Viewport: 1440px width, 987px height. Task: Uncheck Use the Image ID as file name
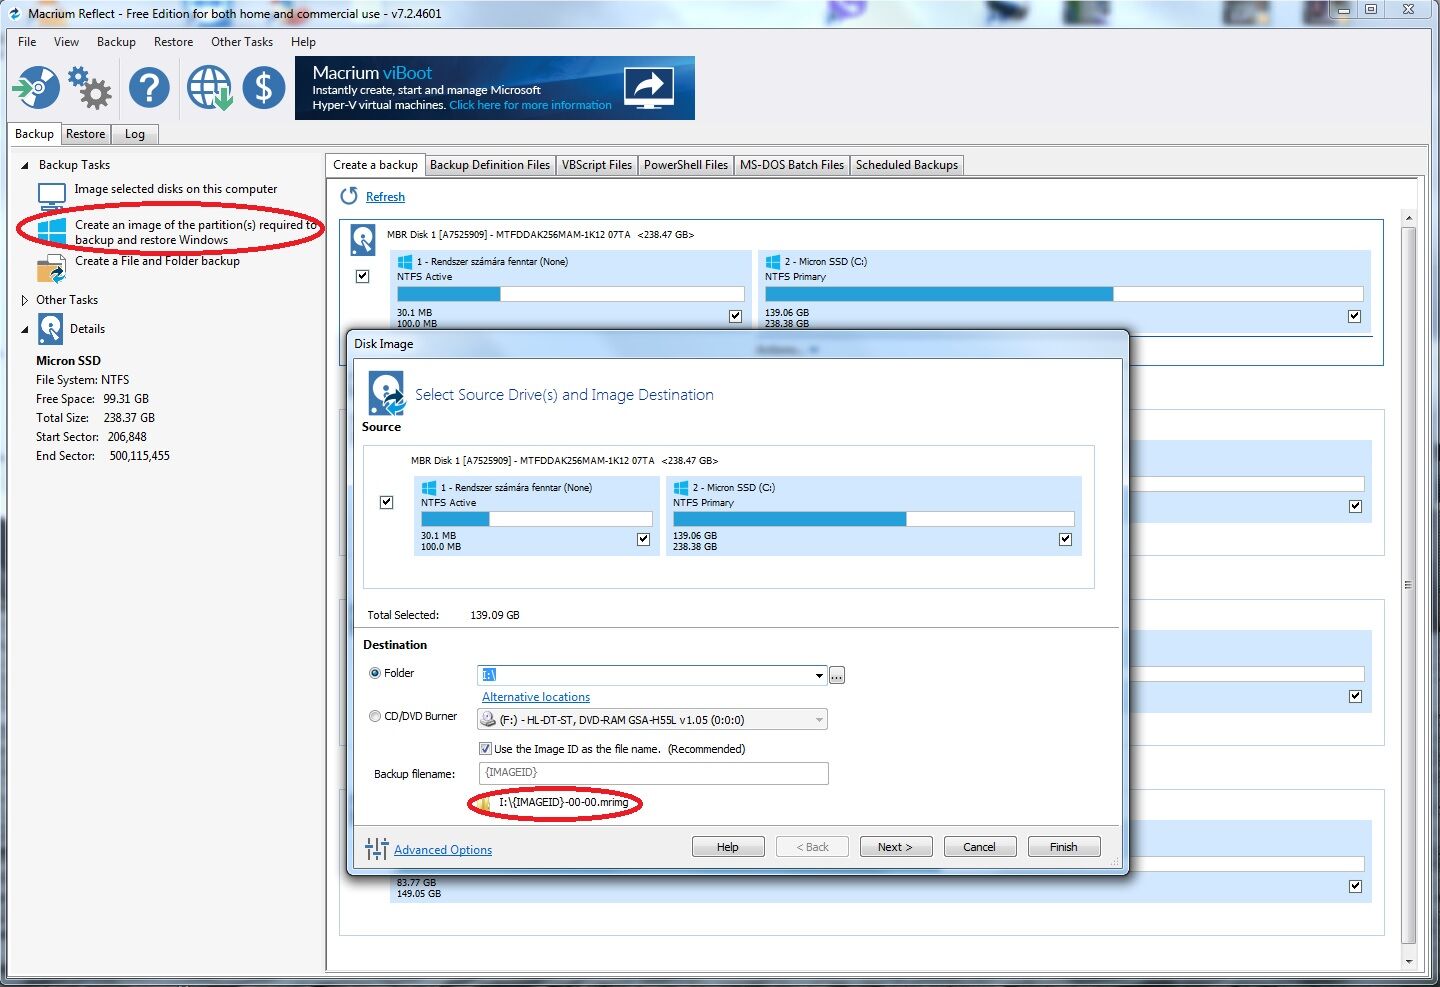(485, 749)
